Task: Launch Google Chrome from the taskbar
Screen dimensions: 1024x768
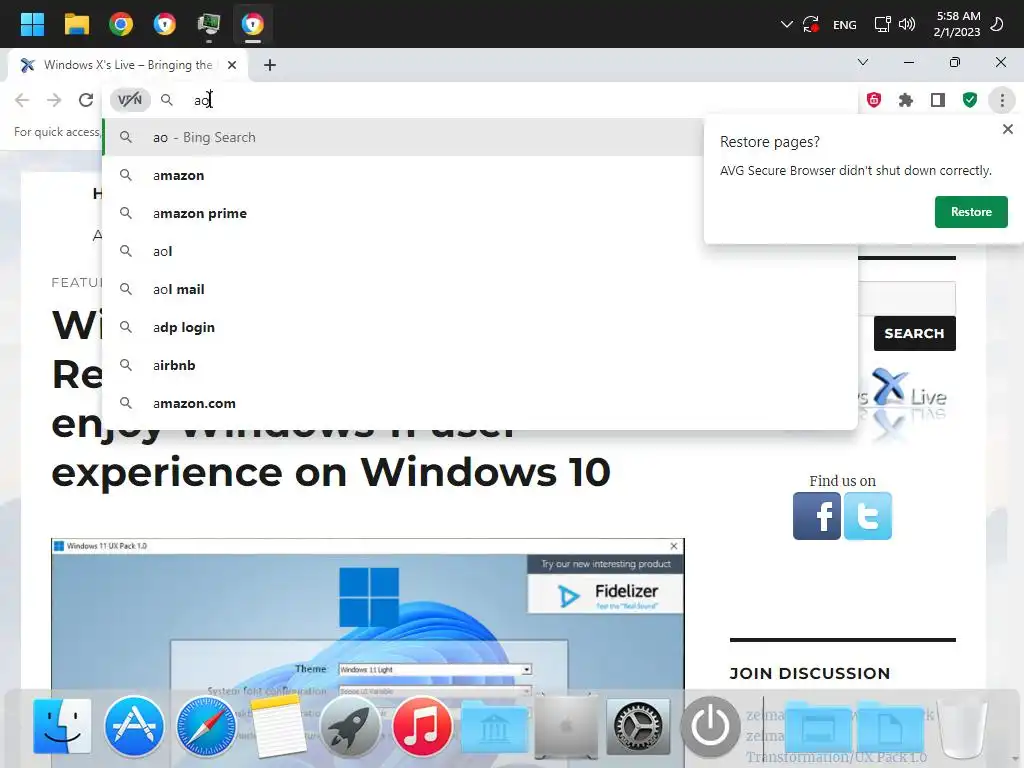Action: click(121, 24)
